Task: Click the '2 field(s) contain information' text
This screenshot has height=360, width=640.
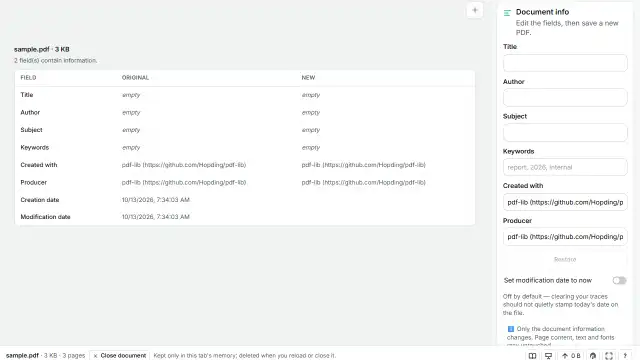Action: click(x=56, y=60)
